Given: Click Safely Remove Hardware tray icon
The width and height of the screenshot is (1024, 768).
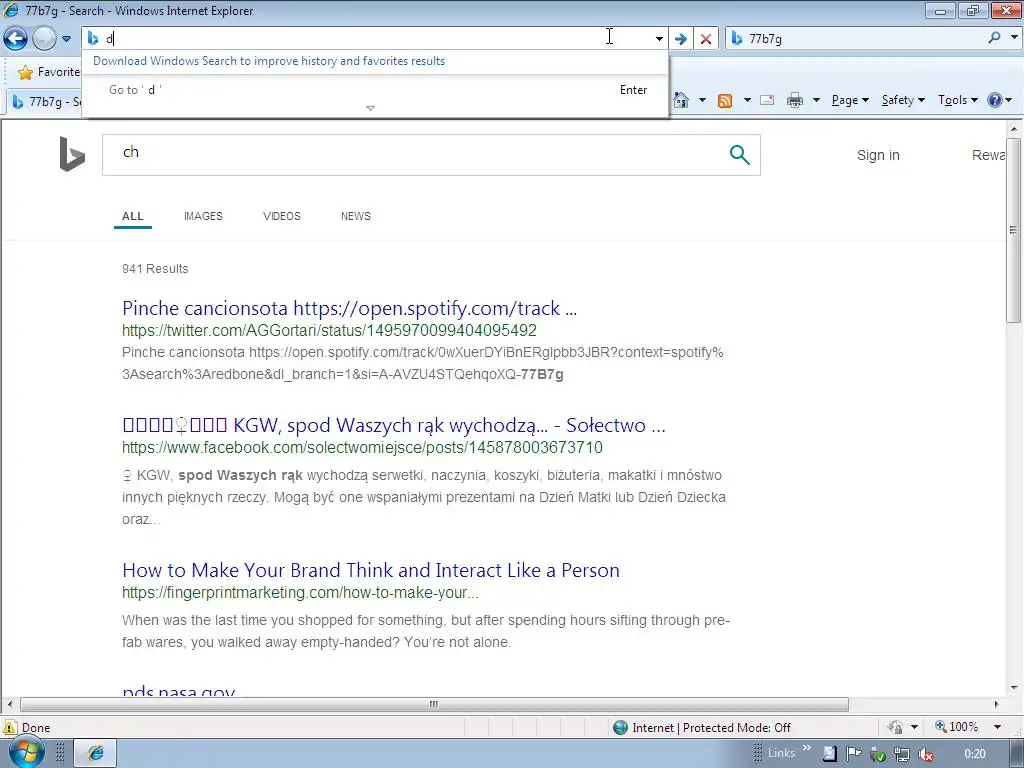Looking at the screenshot, I should [x=878, y=754].
